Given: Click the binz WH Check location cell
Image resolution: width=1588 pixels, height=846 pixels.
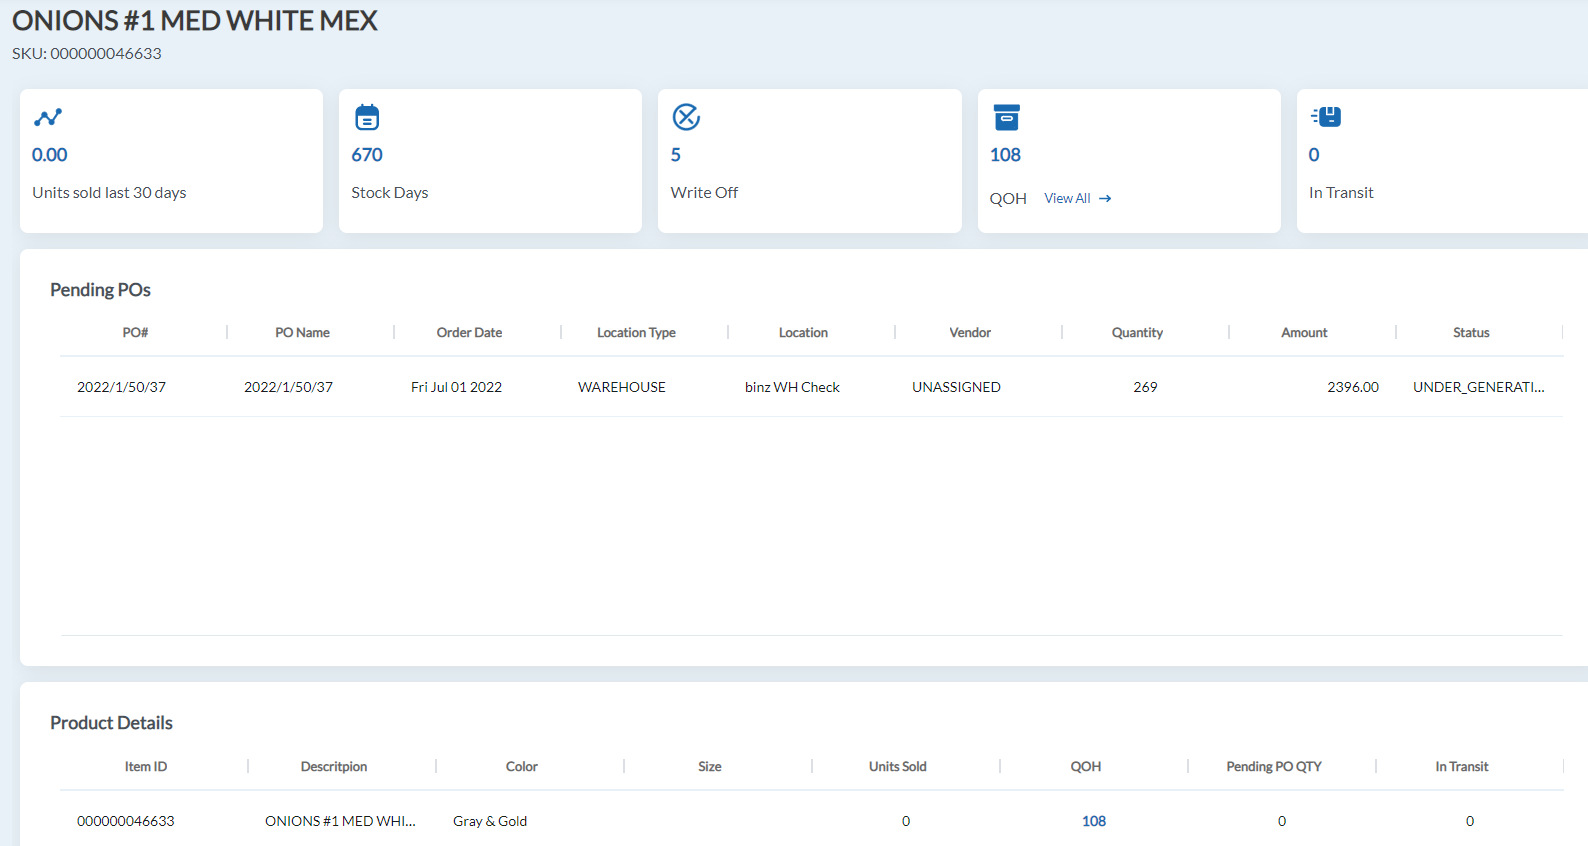Looking at the screenshot, I should [x=792, y=387].
